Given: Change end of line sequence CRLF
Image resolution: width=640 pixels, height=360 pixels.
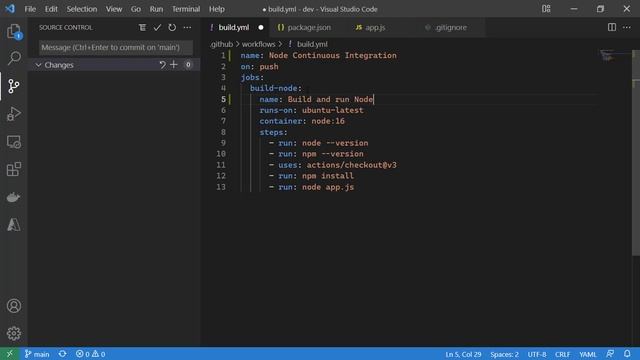Looking at the screenshot, I should [x=562, y=354].
